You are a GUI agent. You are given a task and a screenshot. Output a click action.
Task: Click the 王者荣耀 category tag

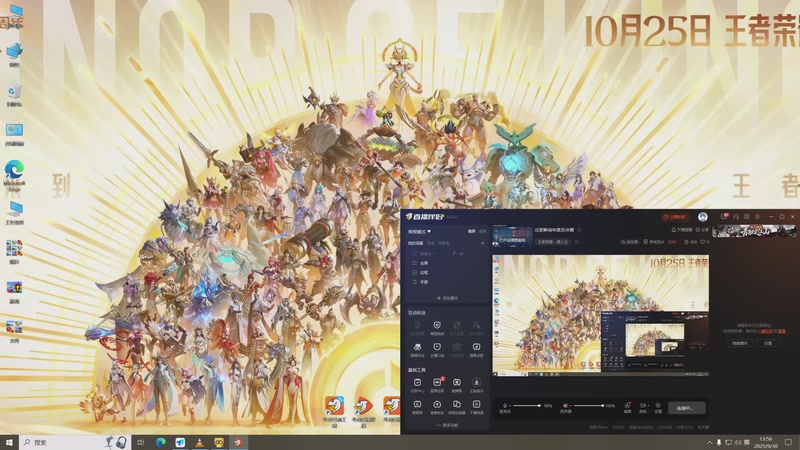pos(553,241)
